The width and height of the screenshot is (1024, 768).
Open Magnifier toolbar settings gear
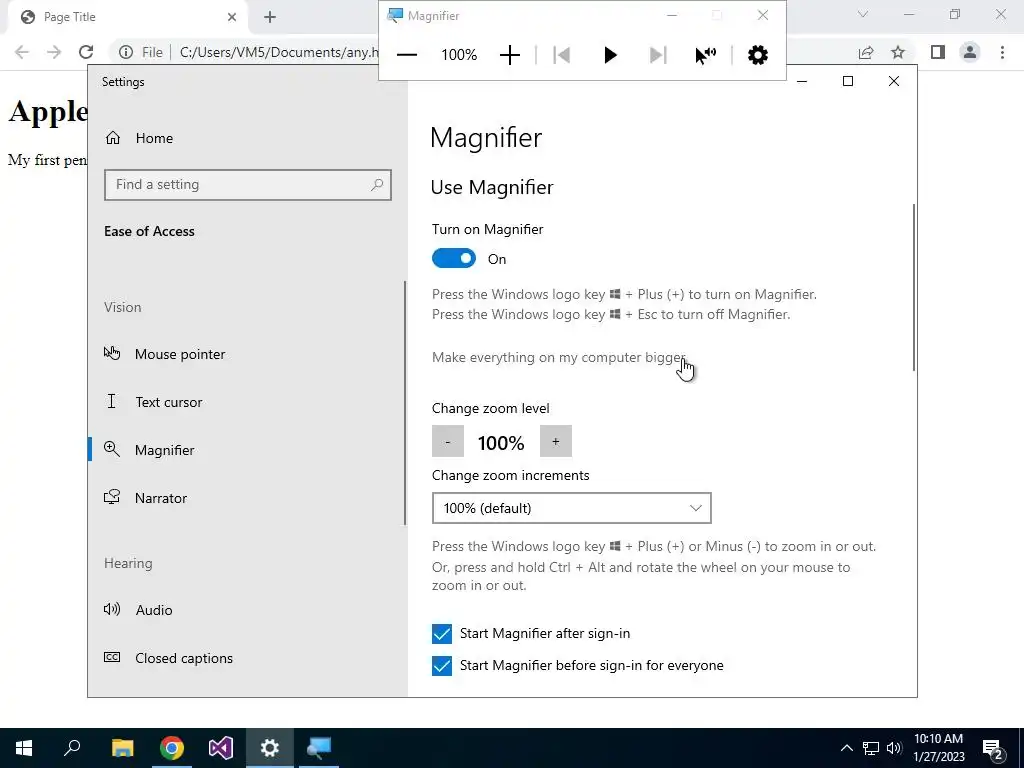tap(758, 55)
